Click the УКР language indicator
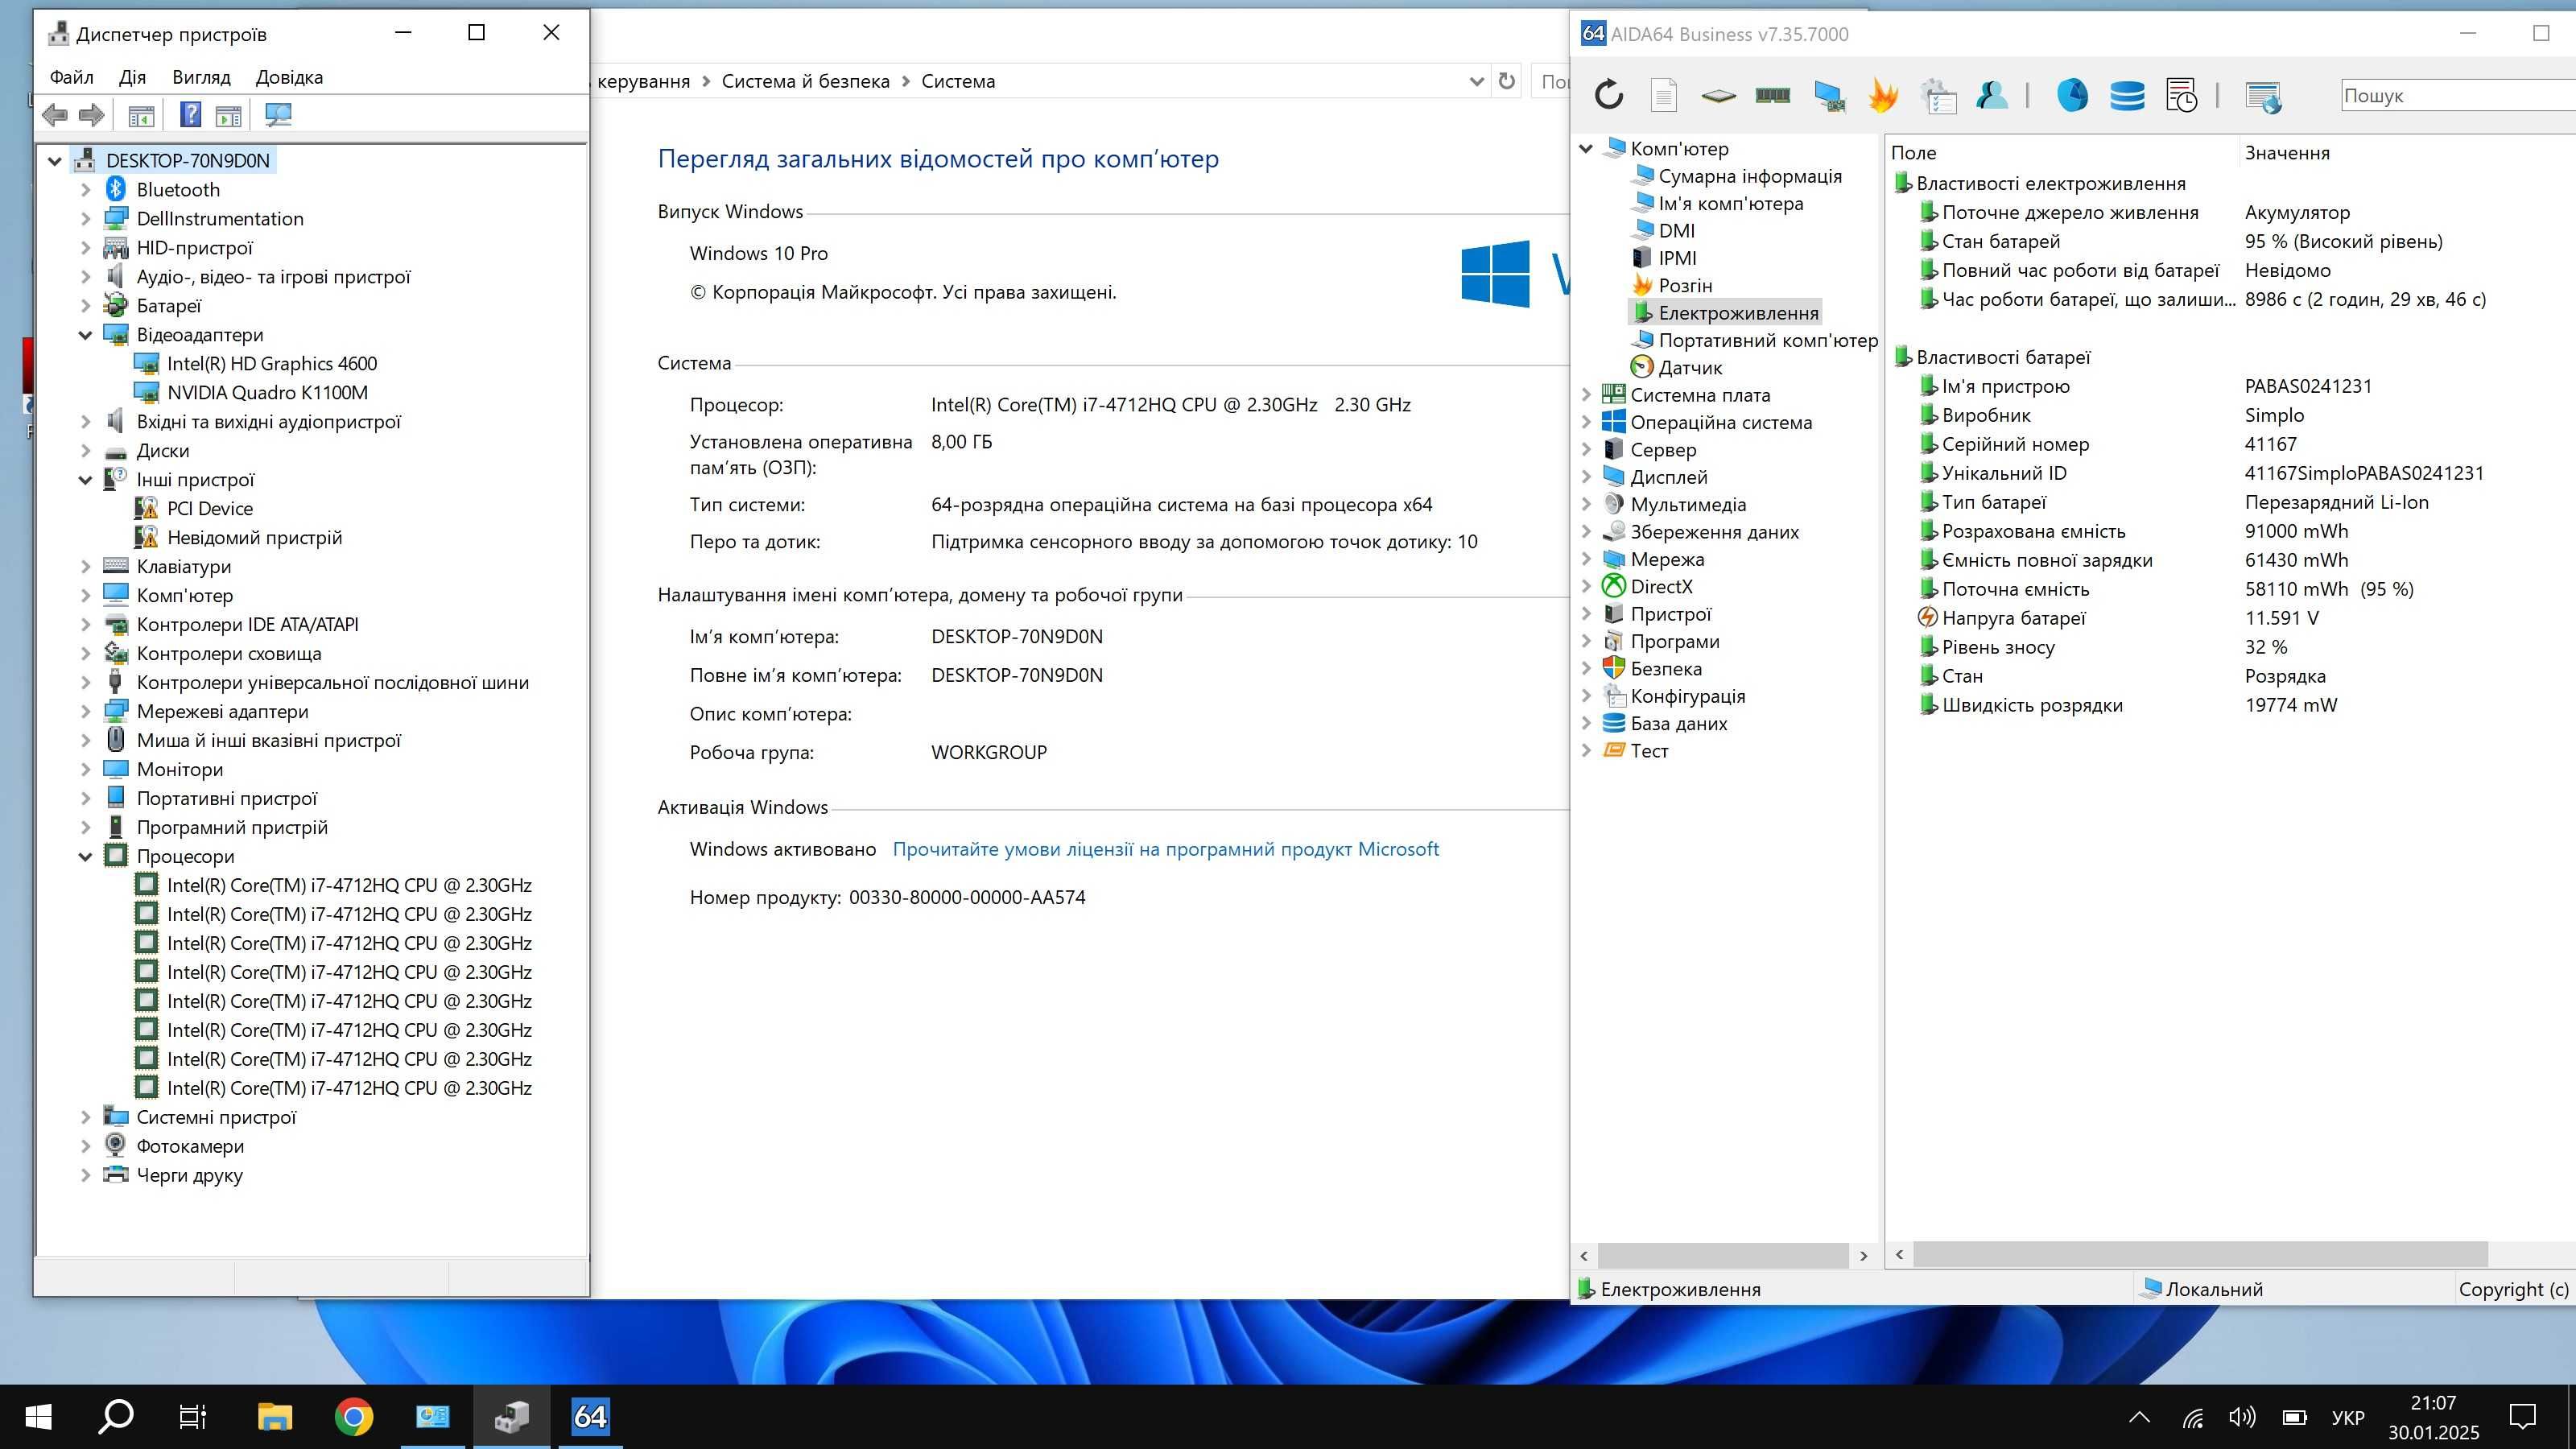The image size is (2576, 1449). click(x=2347, y=1417)
